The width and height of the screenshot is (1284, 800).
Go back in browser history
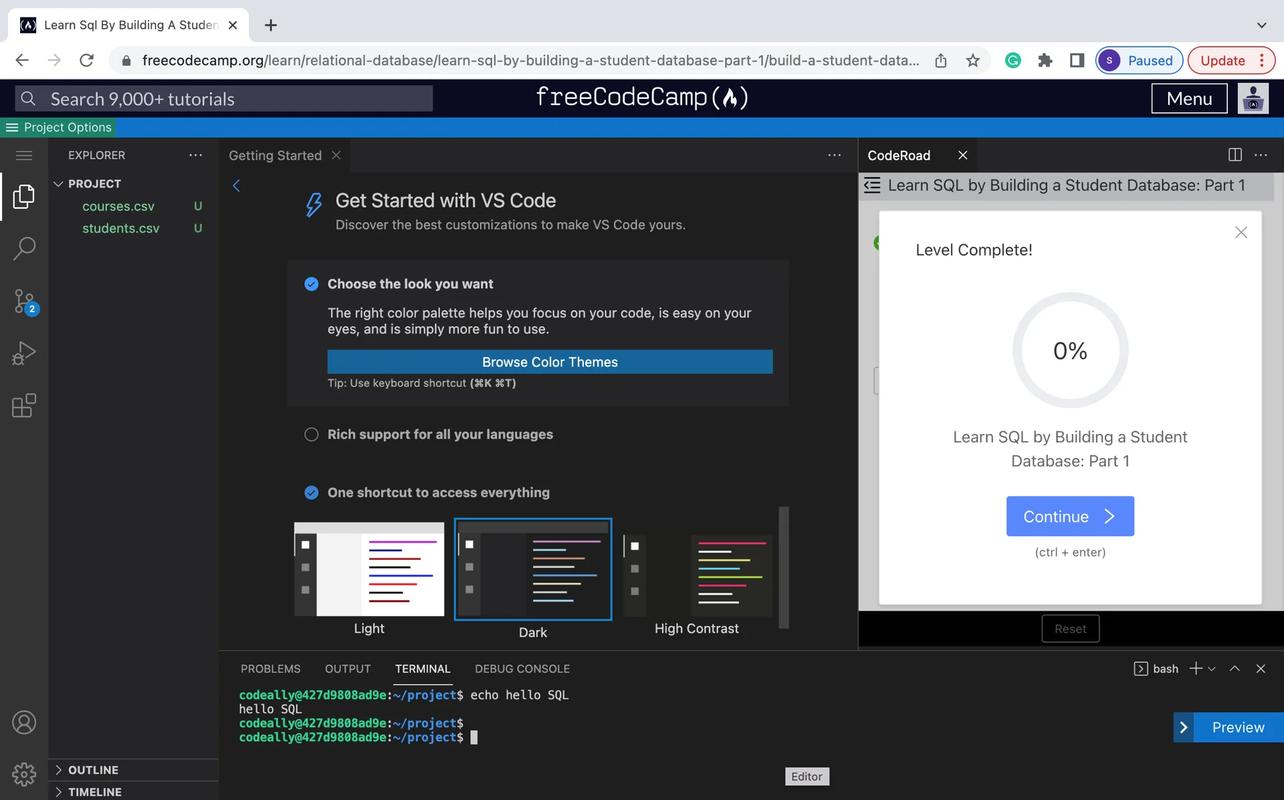[x=22, y=60]
